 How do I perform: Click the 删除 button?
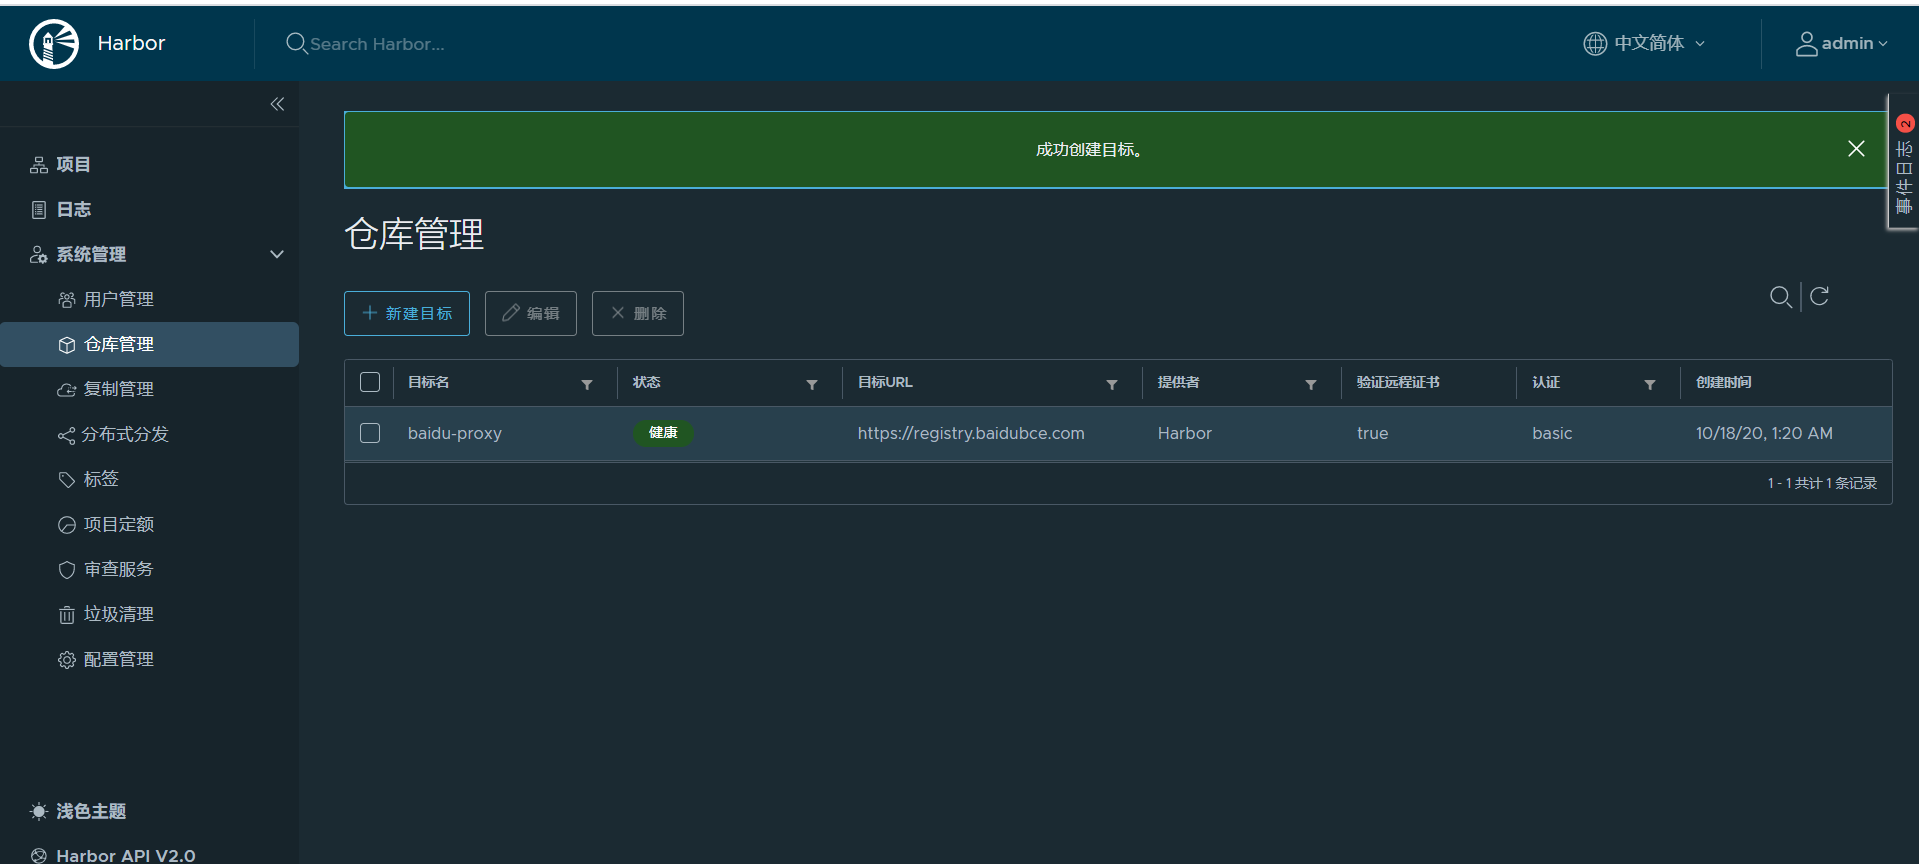click(638, 313)
